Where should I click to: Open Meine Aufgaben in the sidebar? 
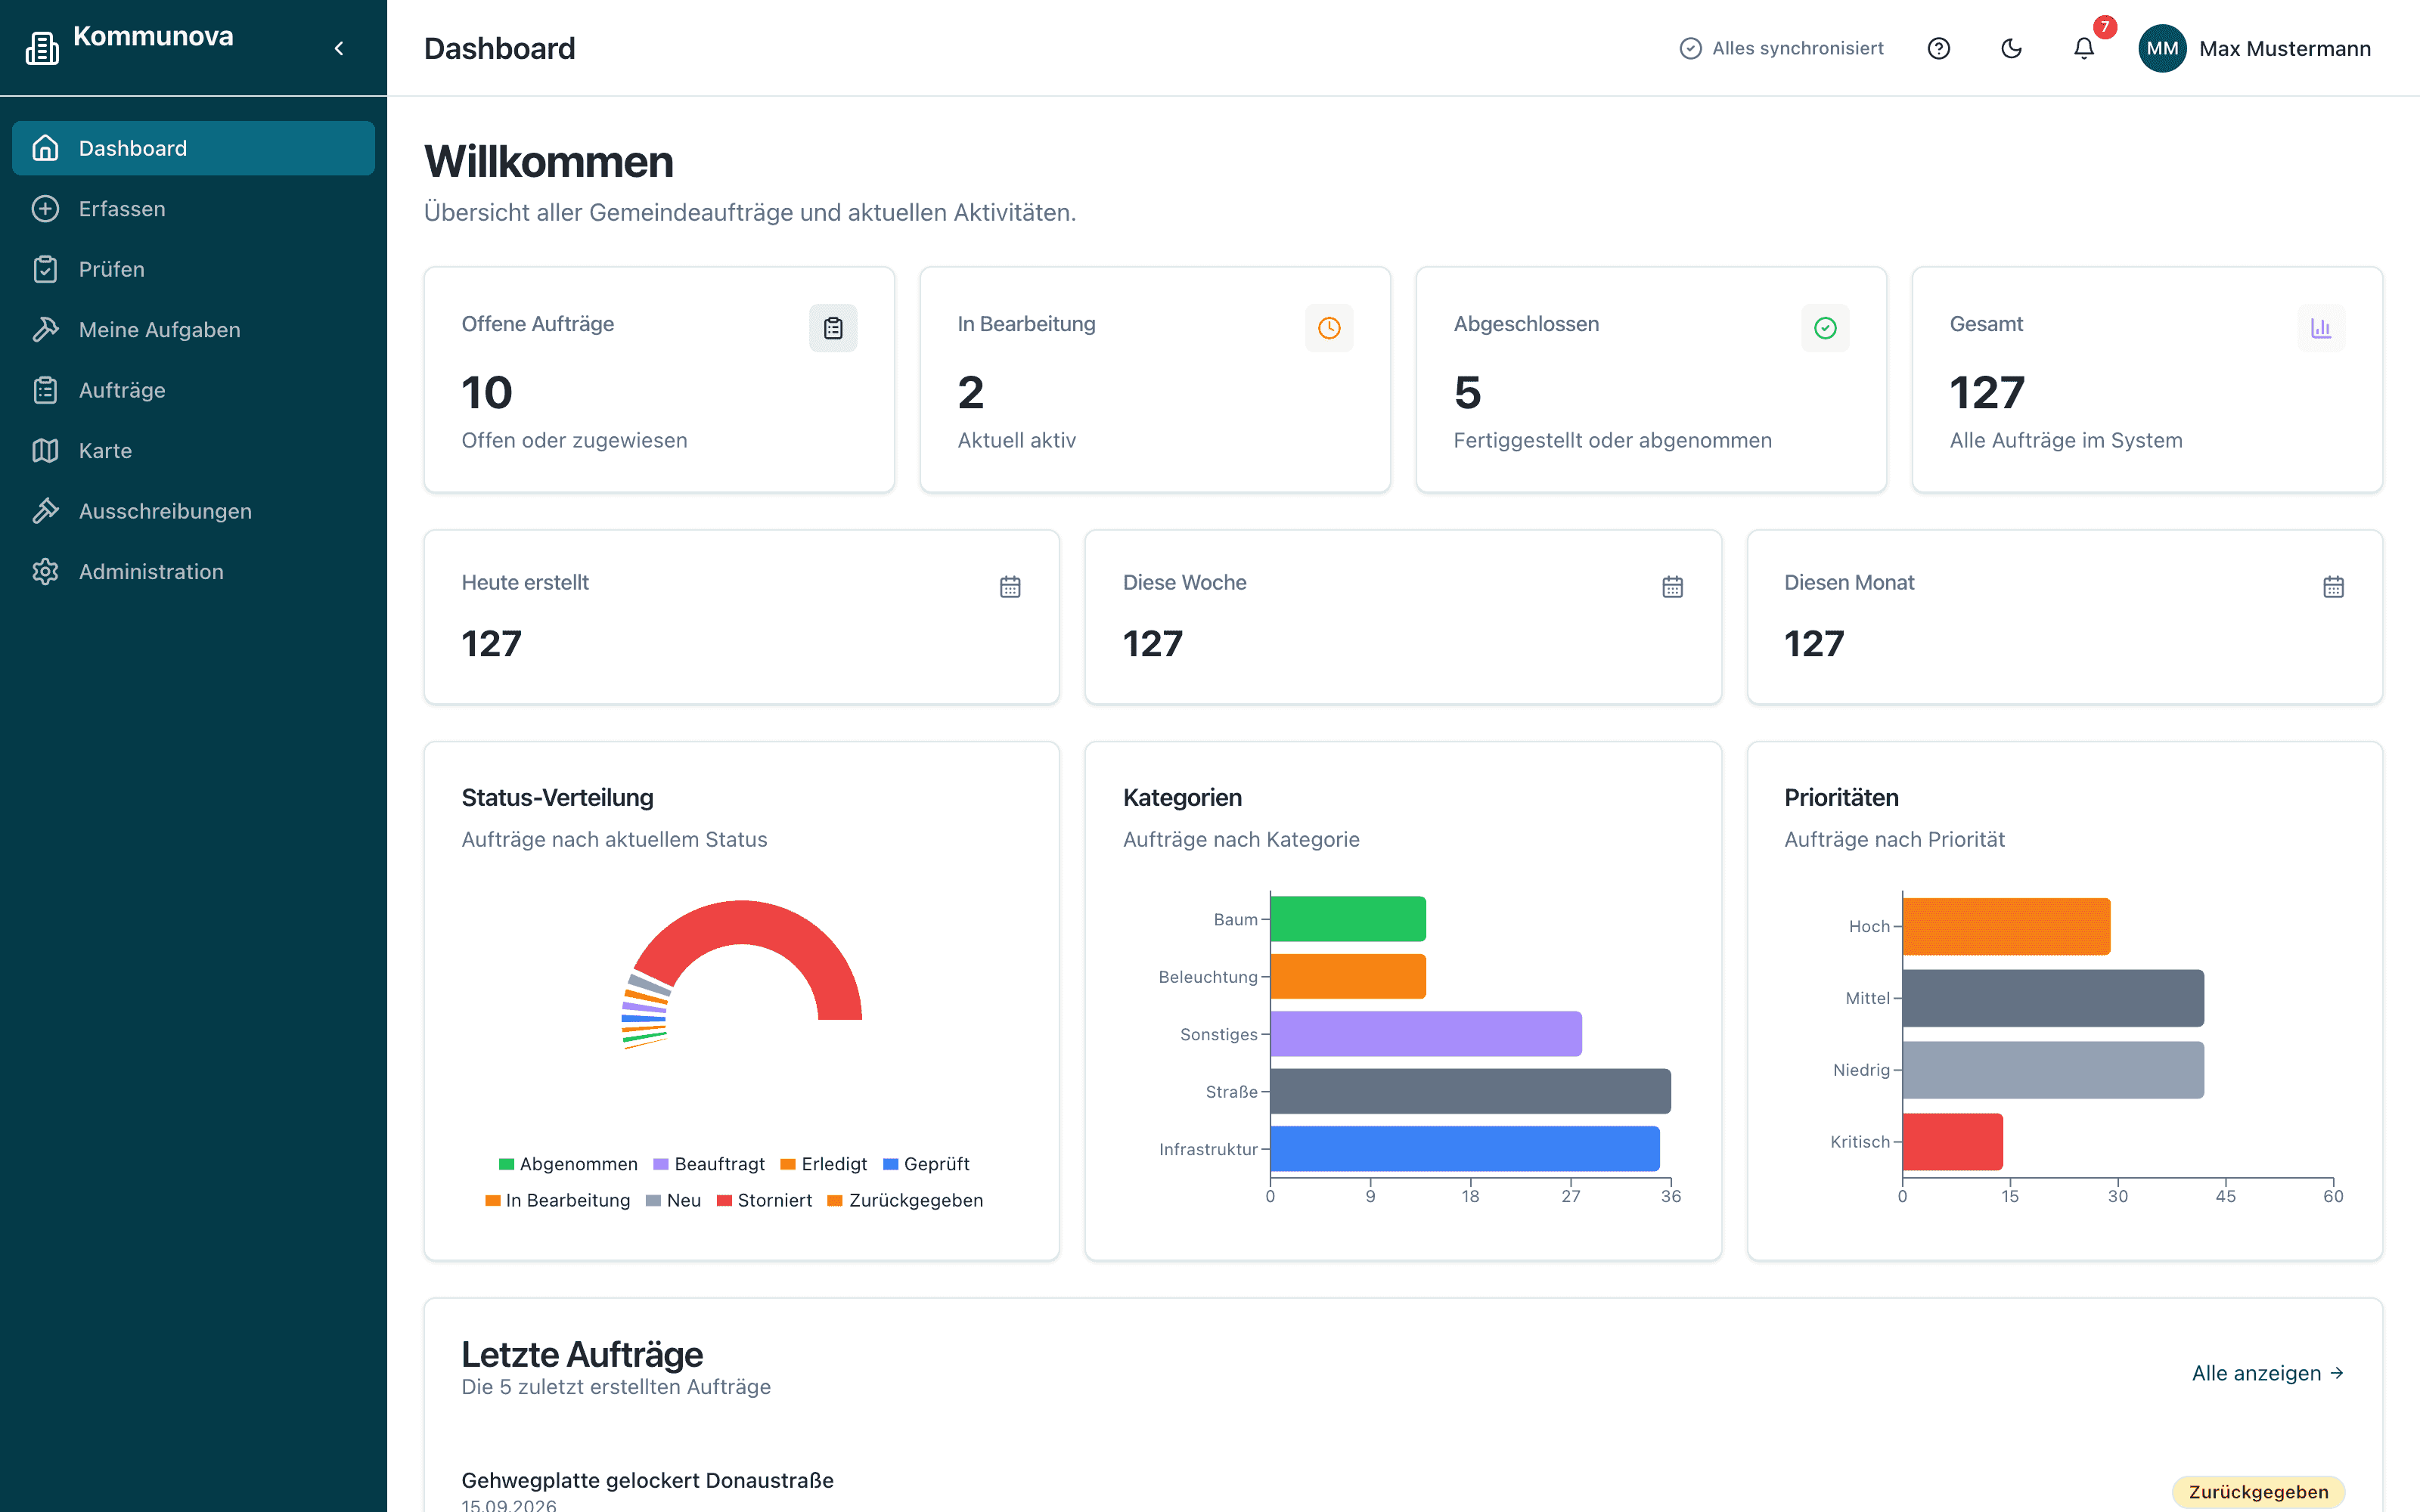pos(193,329)
